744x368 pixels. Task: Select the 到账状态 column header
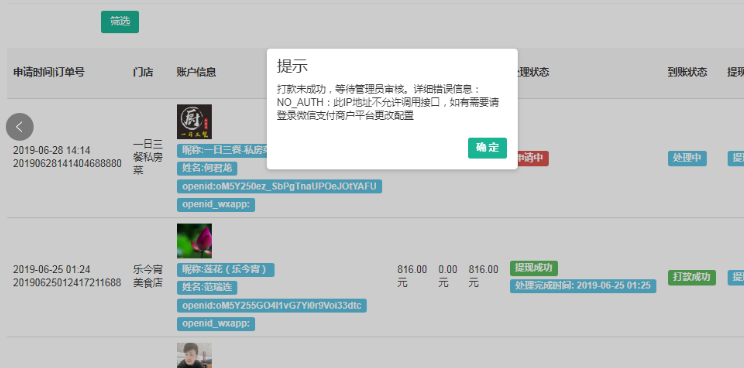688,73
